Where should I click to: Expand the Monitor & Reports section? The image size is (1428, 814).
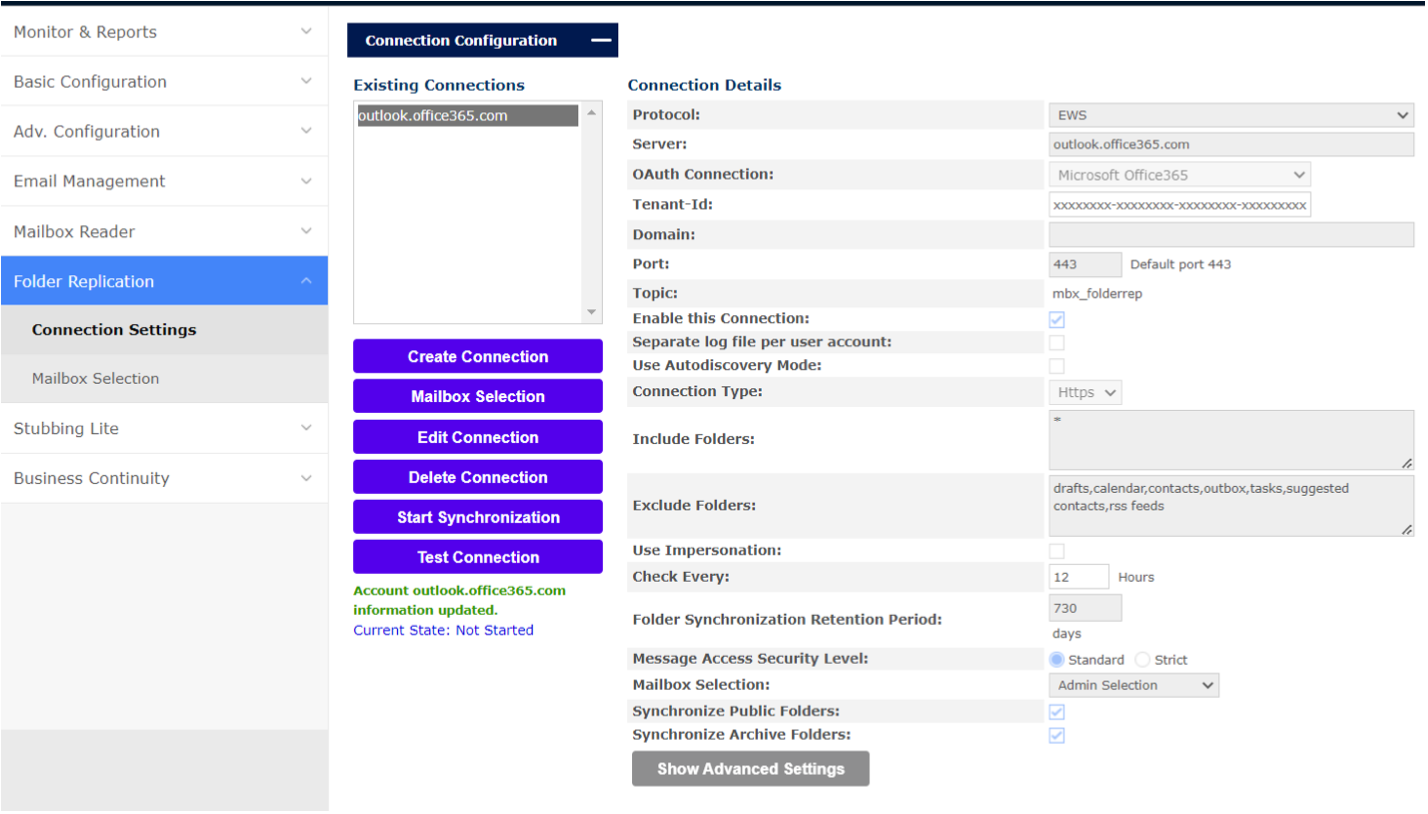(x=163, y=32)
